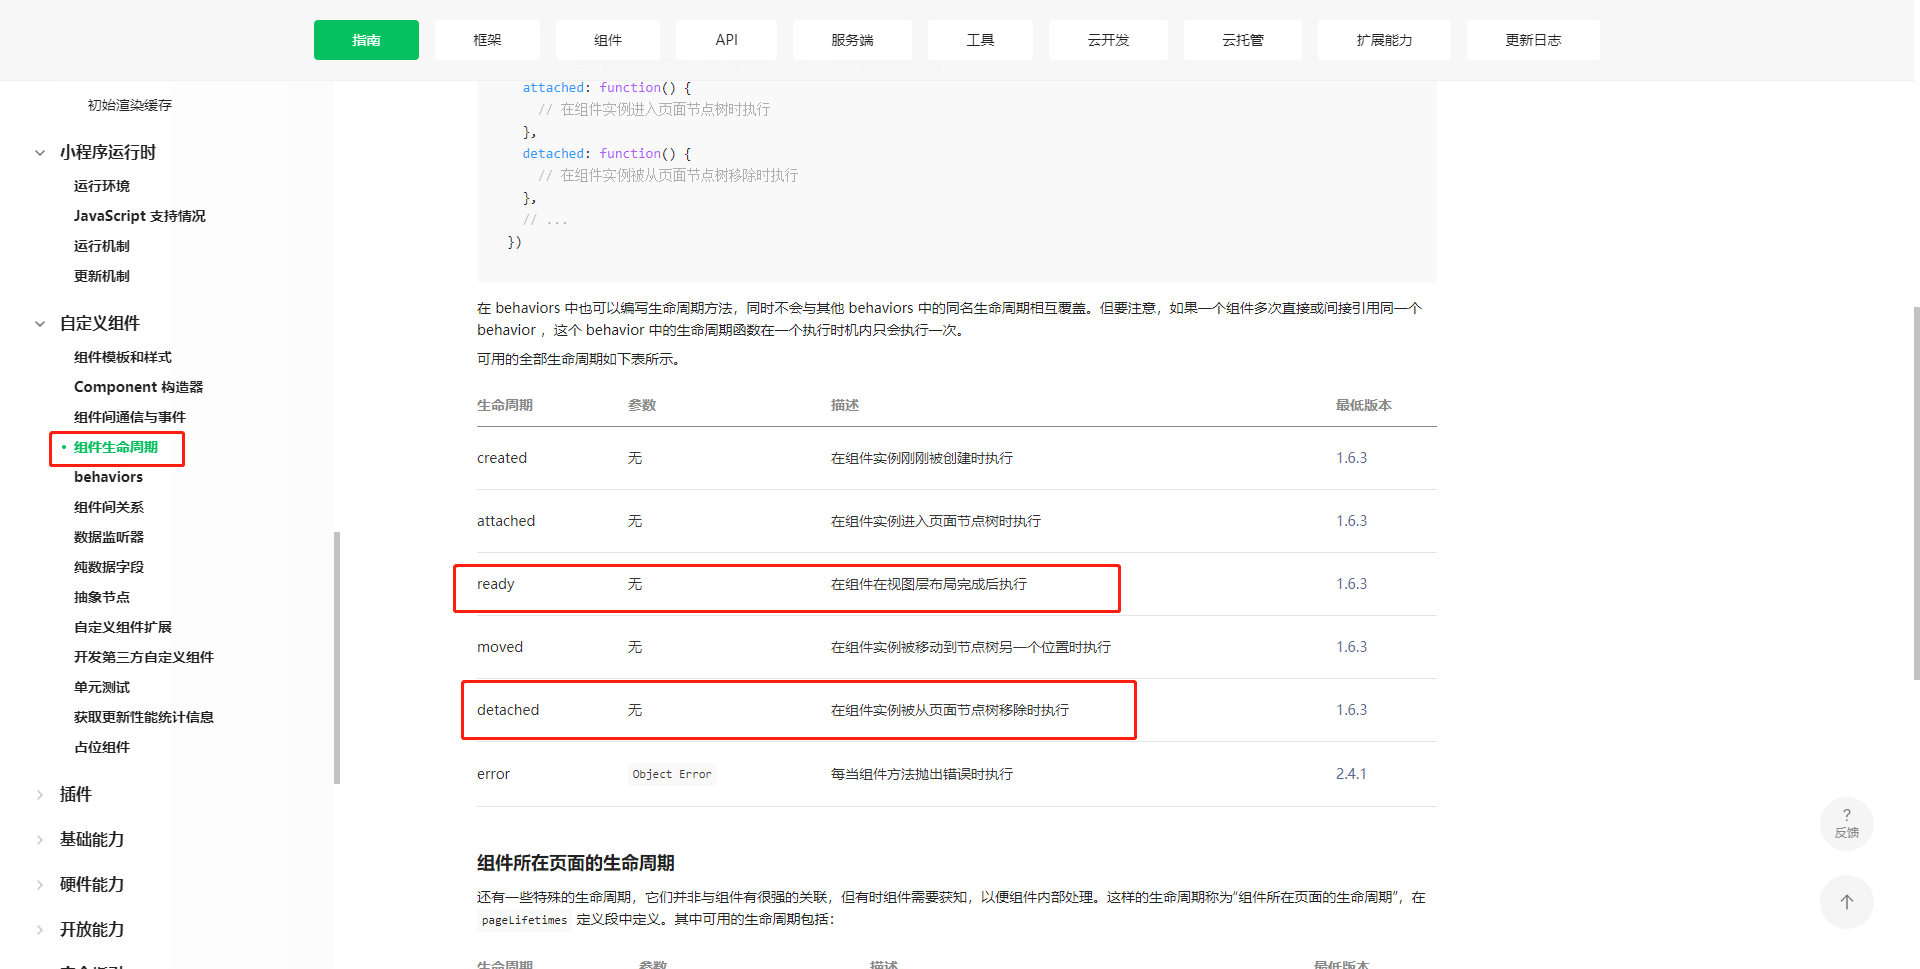This screenshot has width=1920, height=969.
Task: Click the 组件所在页面的生命周期 heading
Action: [575, 863]
